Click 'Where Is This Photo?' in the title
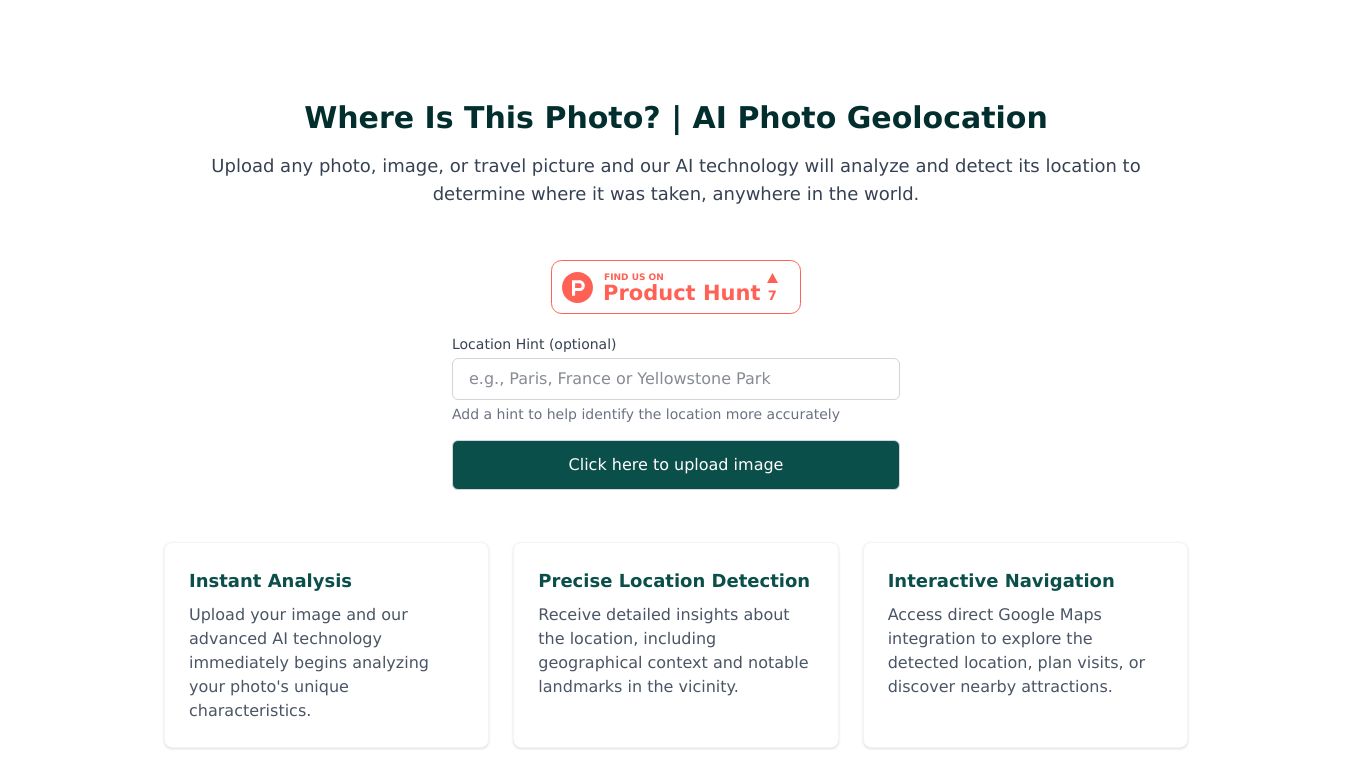The height and width of the screenshot is (760, 1352). [x=482, y=118]
